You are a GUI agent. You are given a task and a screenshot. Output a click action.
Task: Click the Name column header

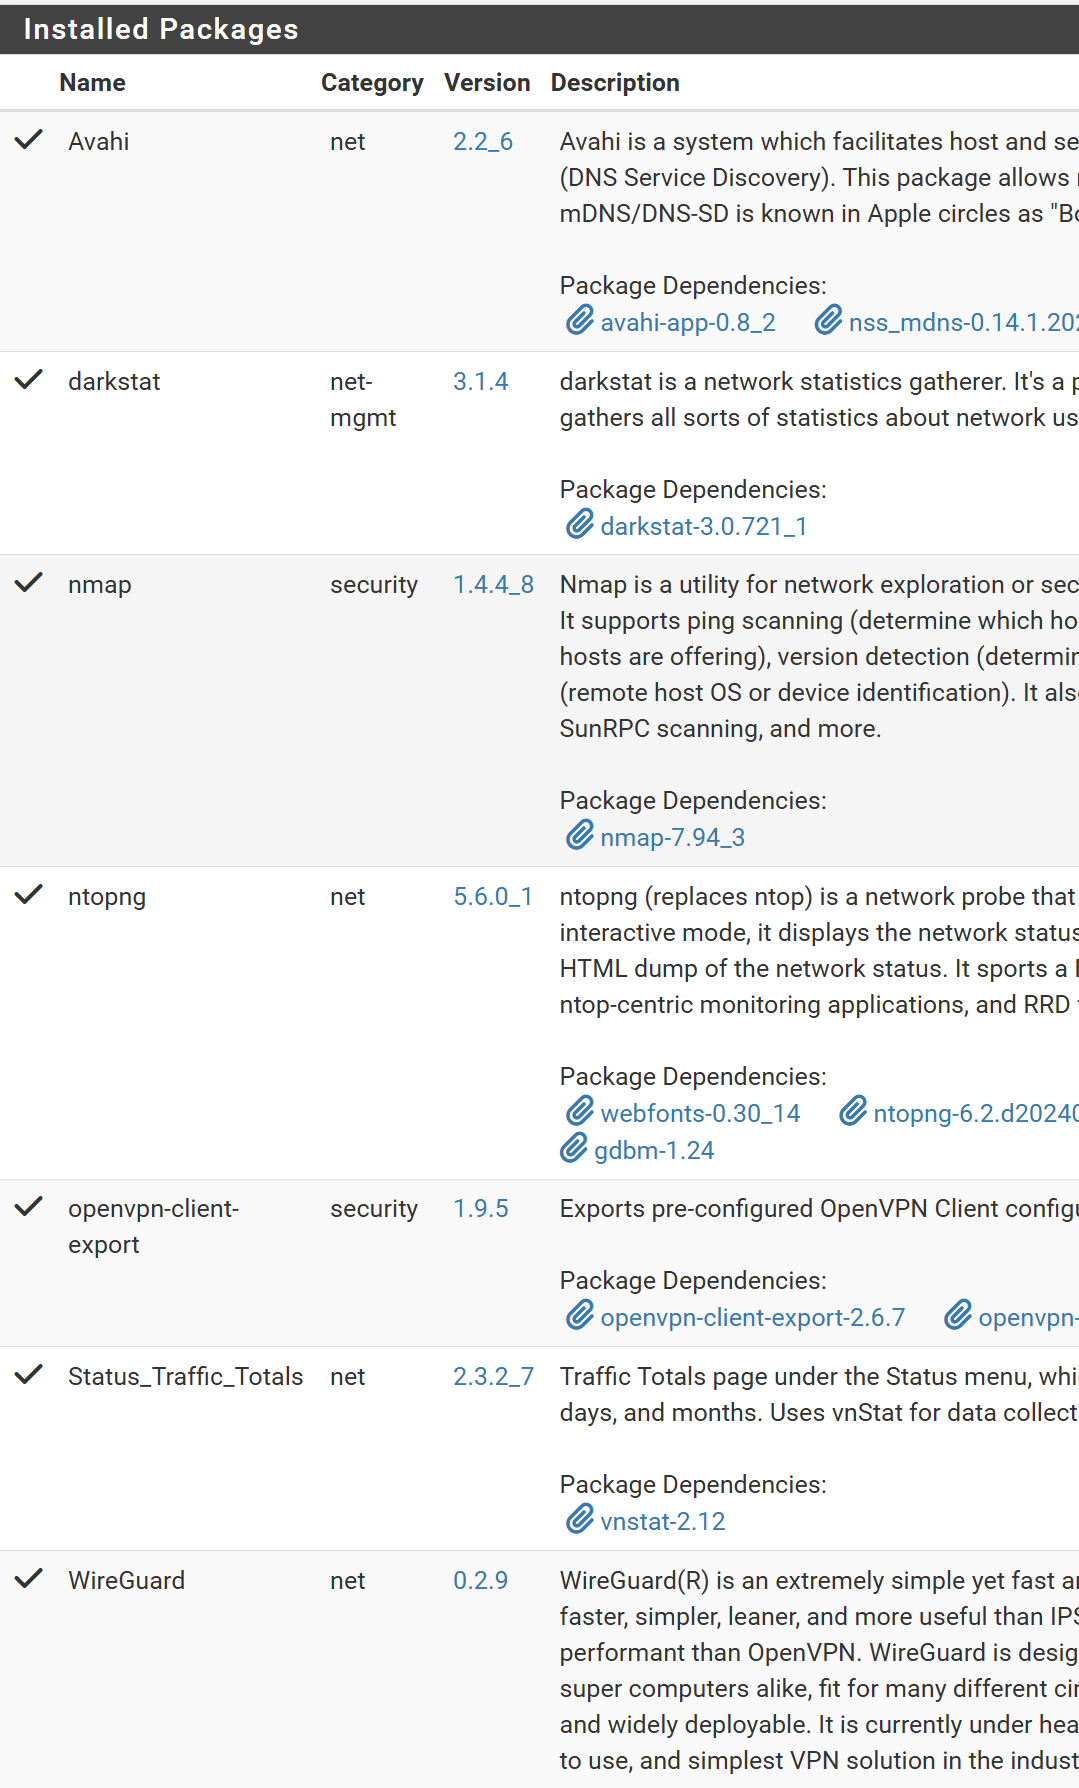click(x=92, y=83)
